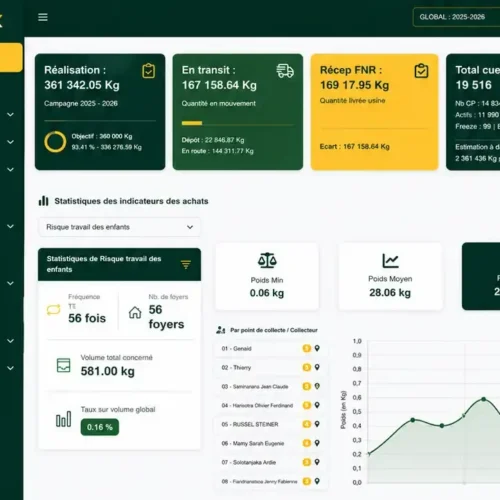Click the coin badge on row 04 Olivier Ferdinand
500x500 pixels.
tap(307, 405)
